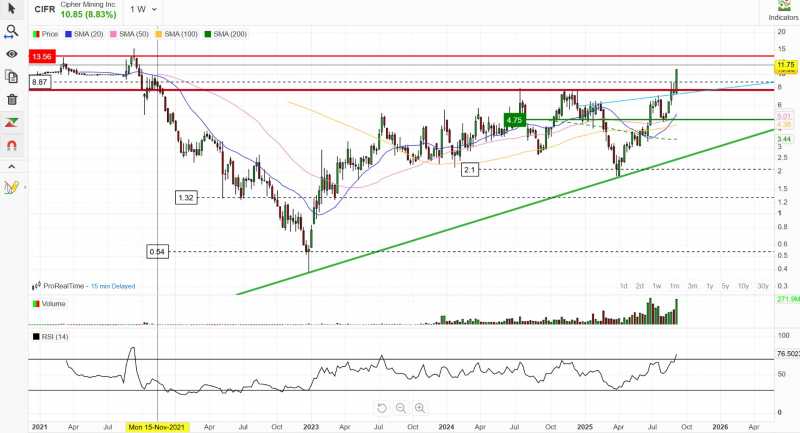Click the zoom in magnifier below chart

tap(420, 408)
